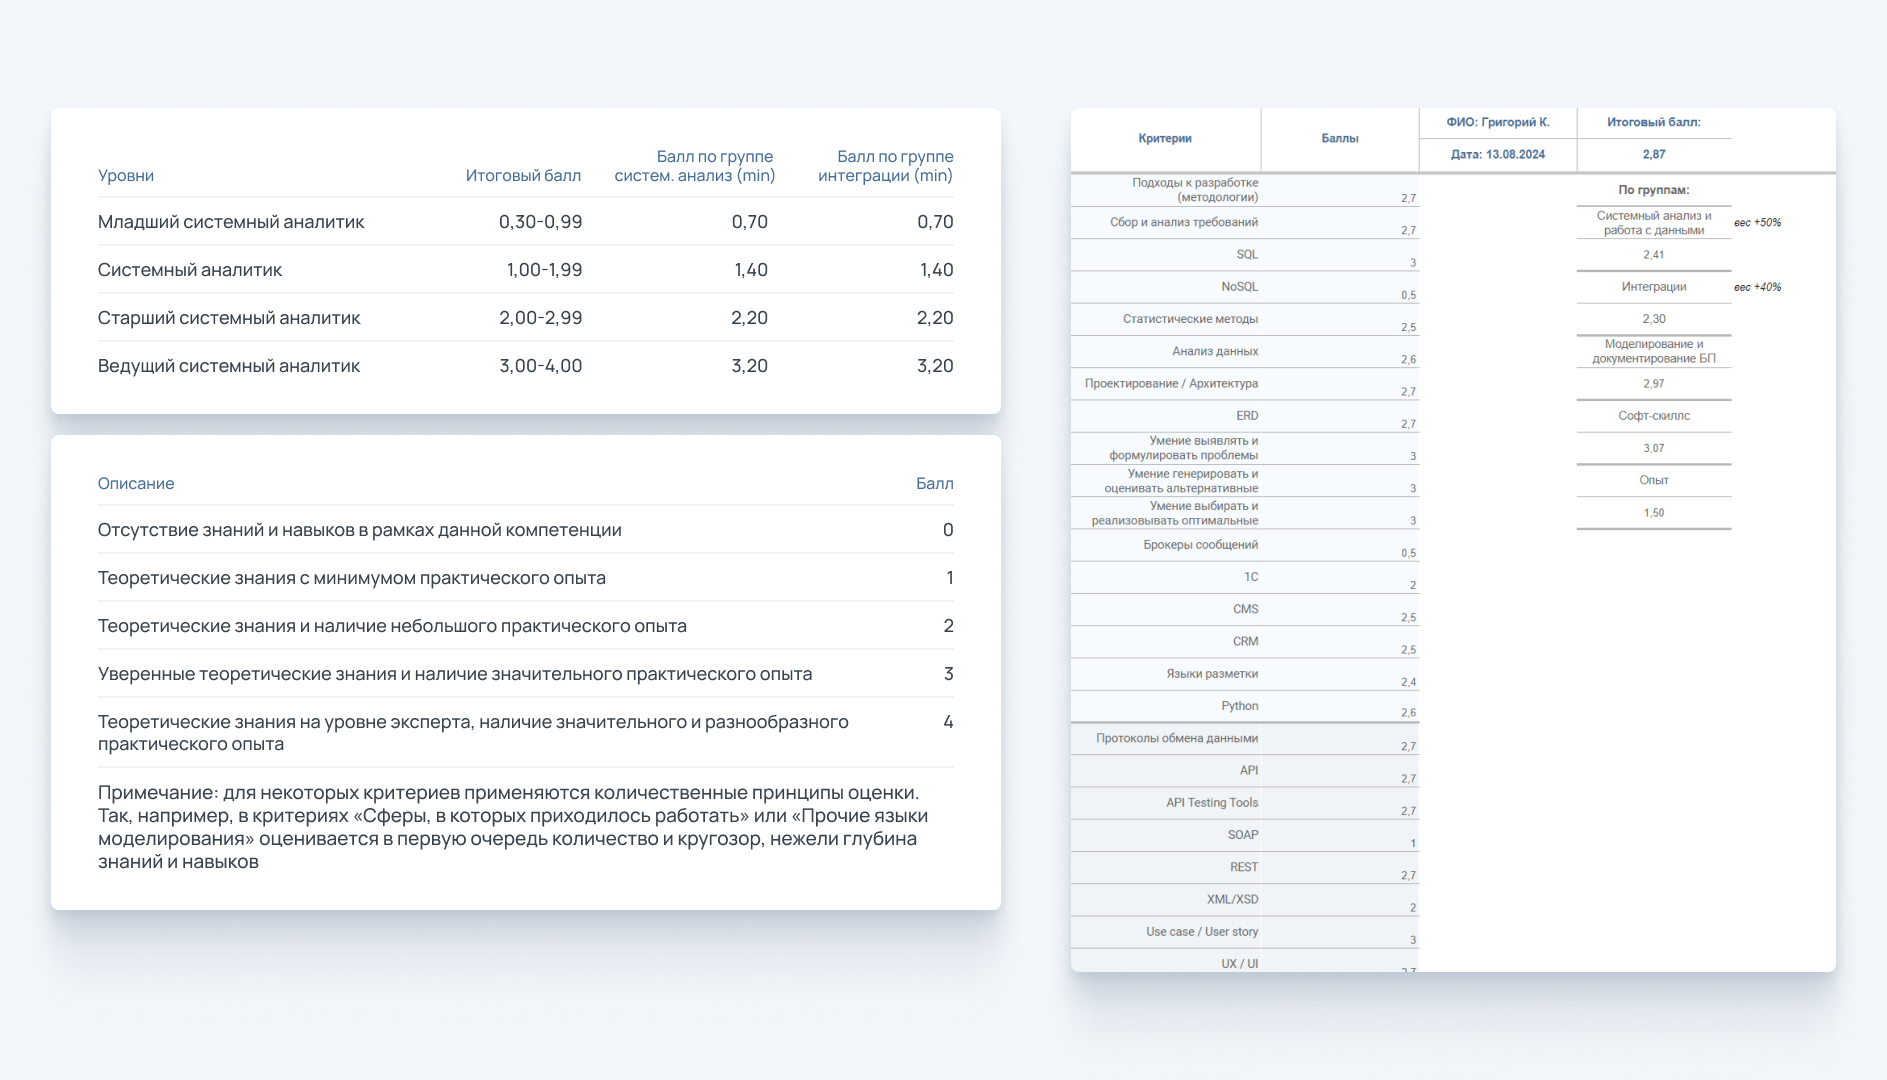The width and height of the screenshot is (1887, 1080).
Task: Click the total score value '2,87'
Action: coord(1654,155)
